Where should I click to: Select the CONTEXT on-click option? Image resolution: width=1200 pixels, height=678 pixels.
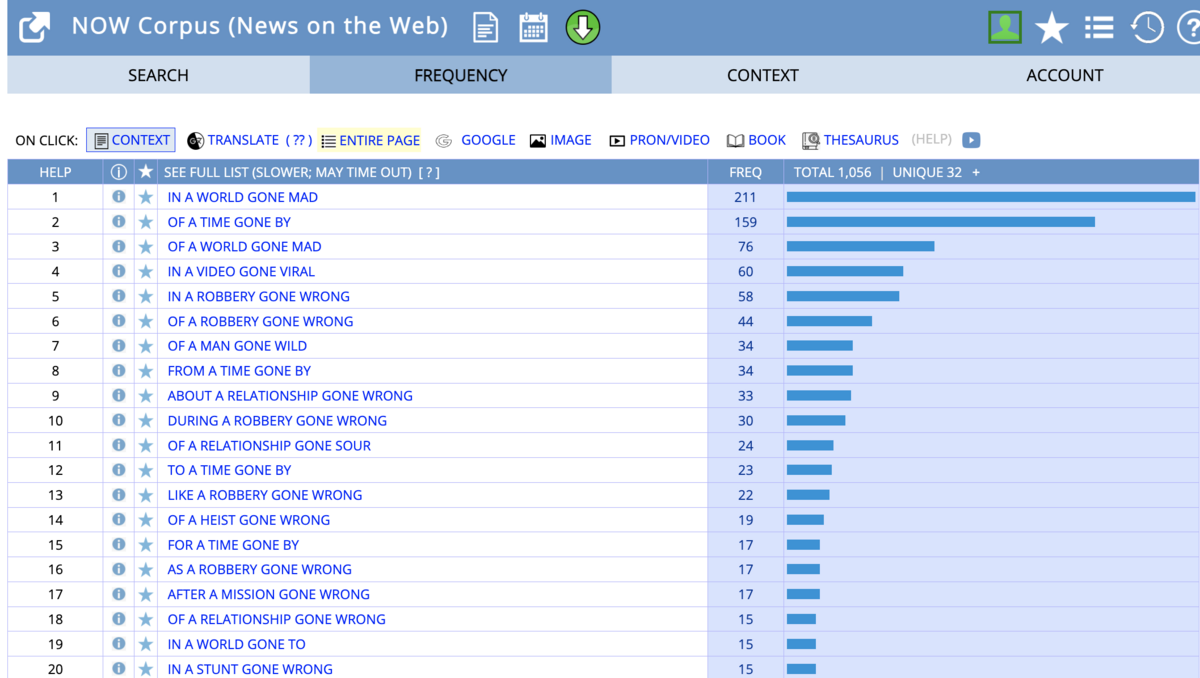coord(131,140)
